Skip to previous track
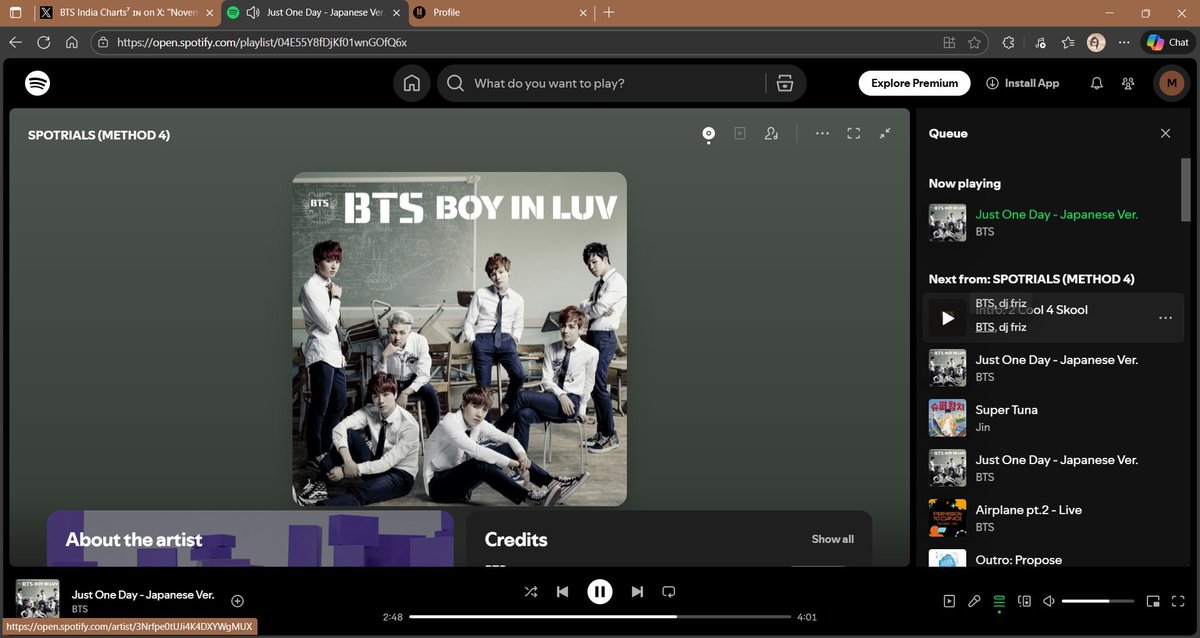1200x638 pixels. pos(562,592)
